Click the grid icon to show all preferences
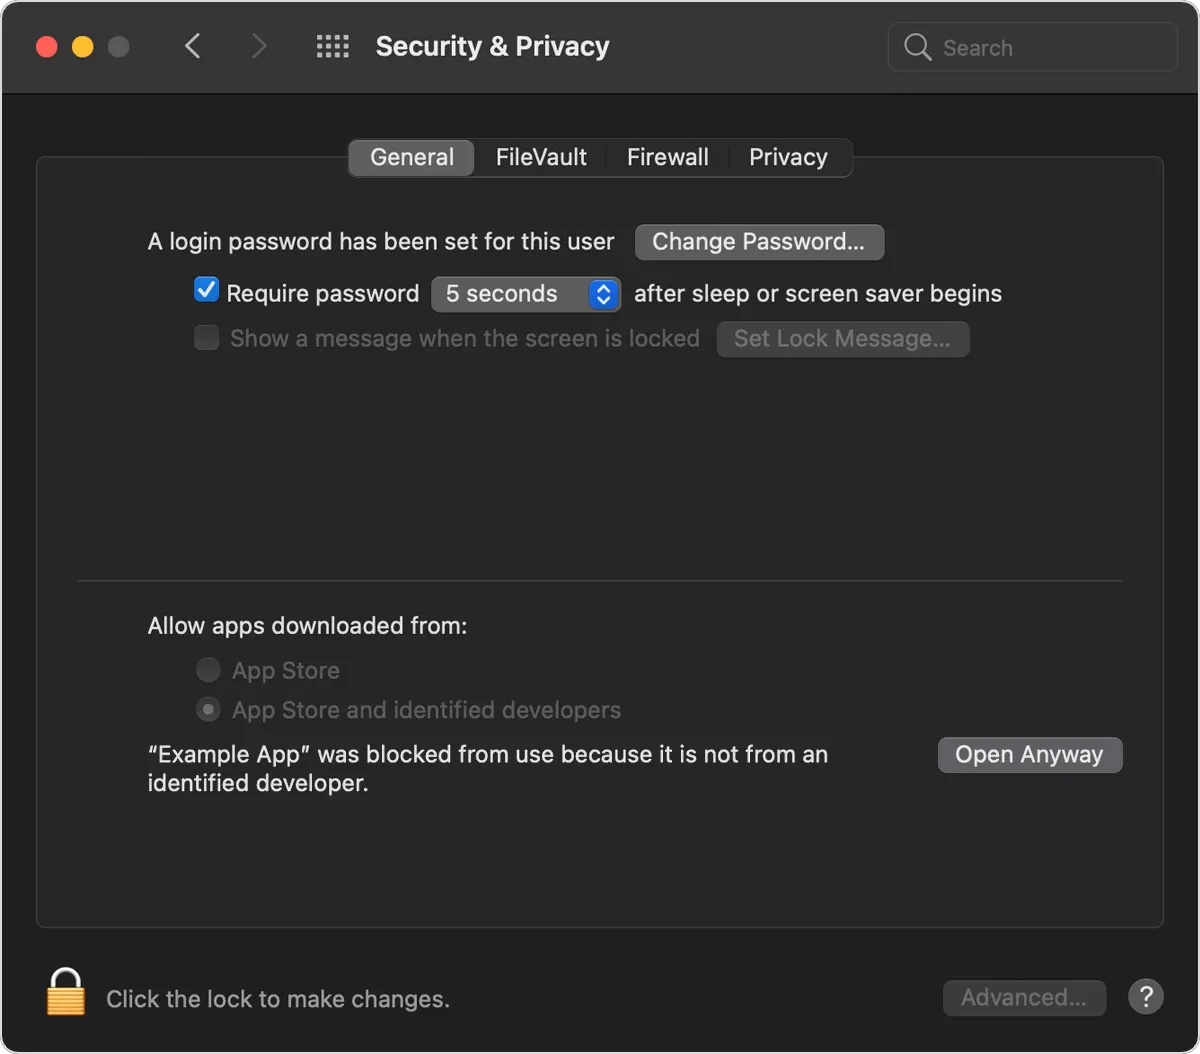 coord(333,46)
